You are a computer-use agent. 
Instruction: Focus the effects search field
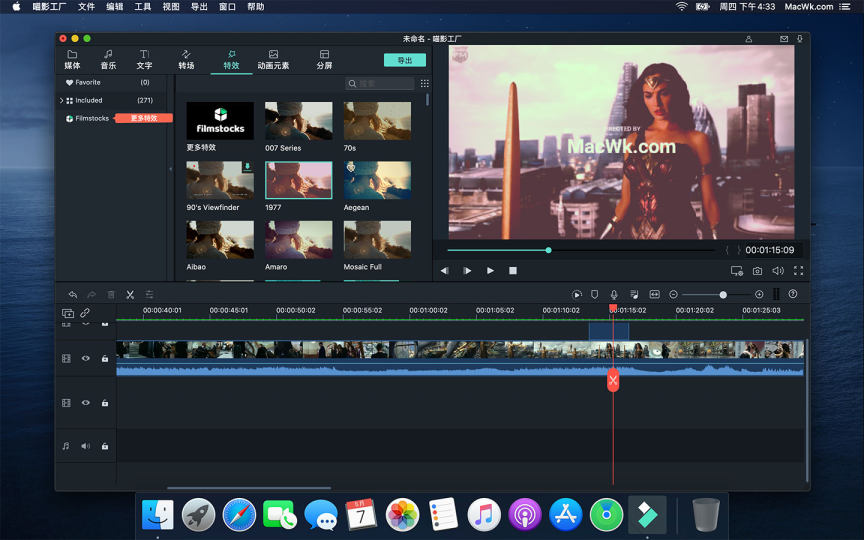click(380, 83)
